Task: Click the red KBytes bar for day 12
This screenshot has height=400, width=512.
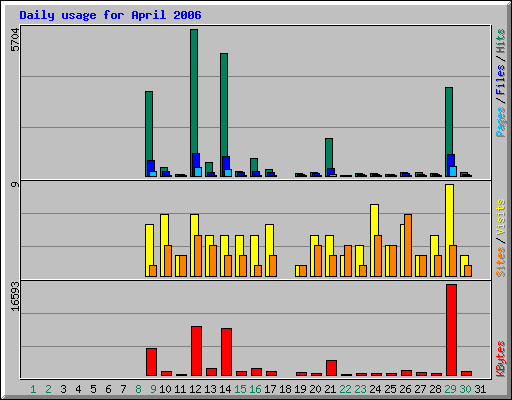Action: (196, 351)
